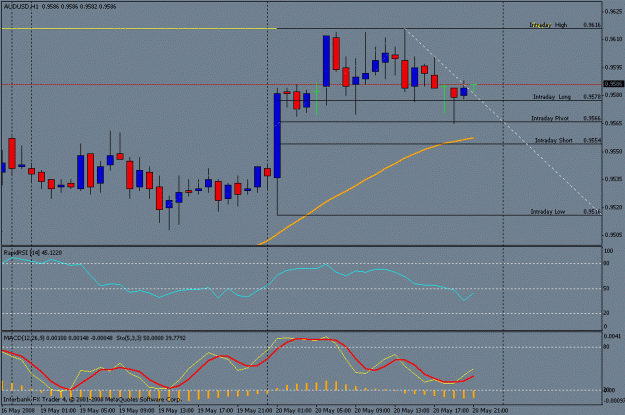
Task: Click the 0.9578 Intraday Long value
Action: coord(592,97)
